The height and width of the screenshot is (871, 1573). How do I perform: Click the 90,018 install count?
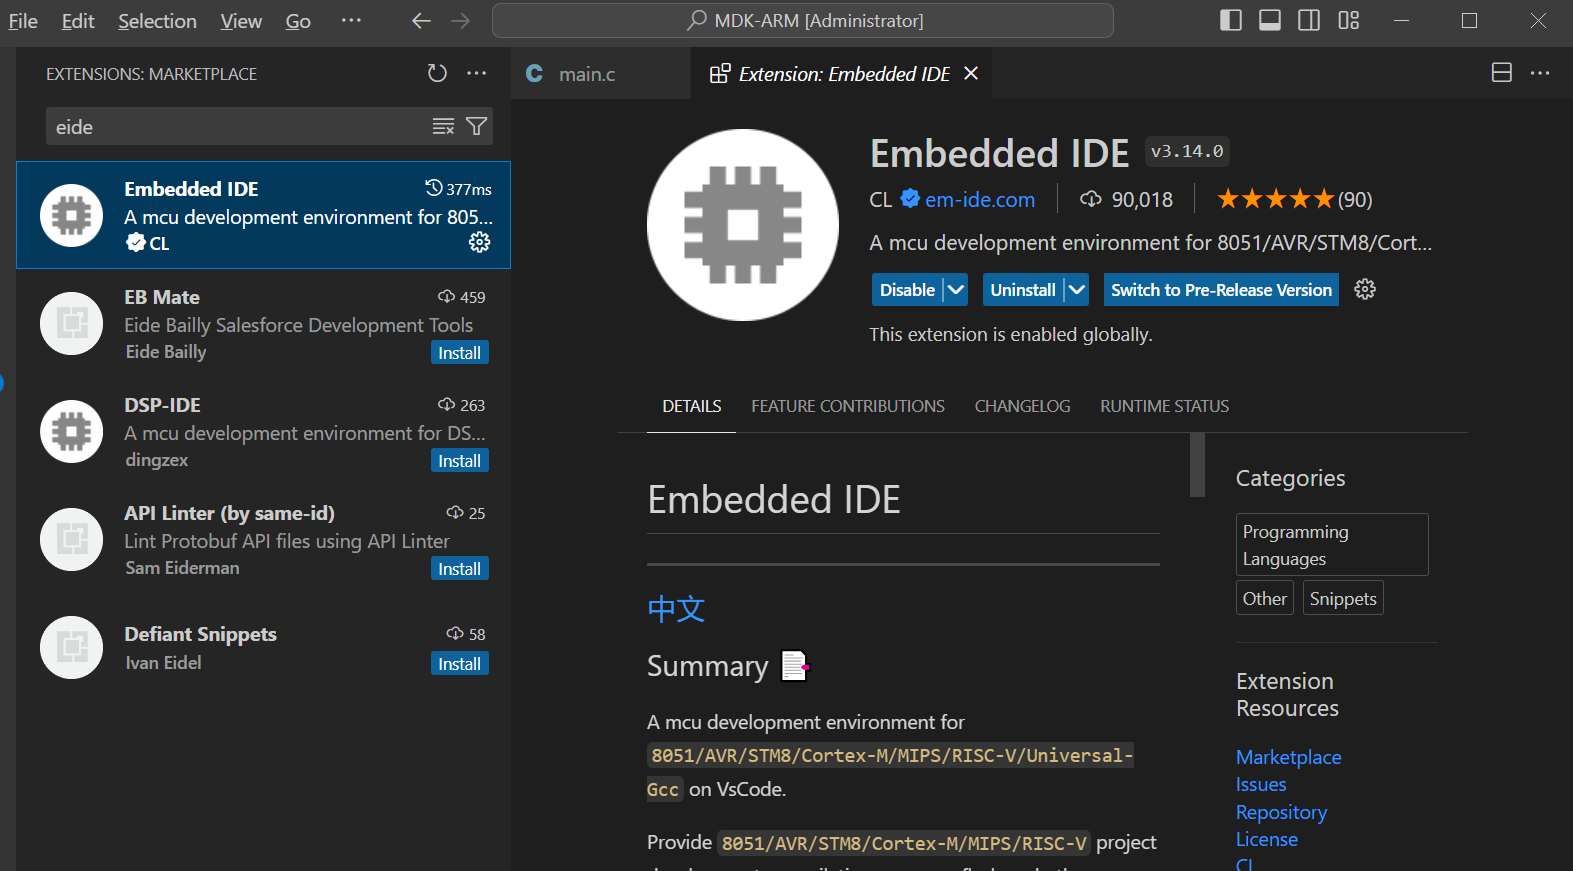1127,199
